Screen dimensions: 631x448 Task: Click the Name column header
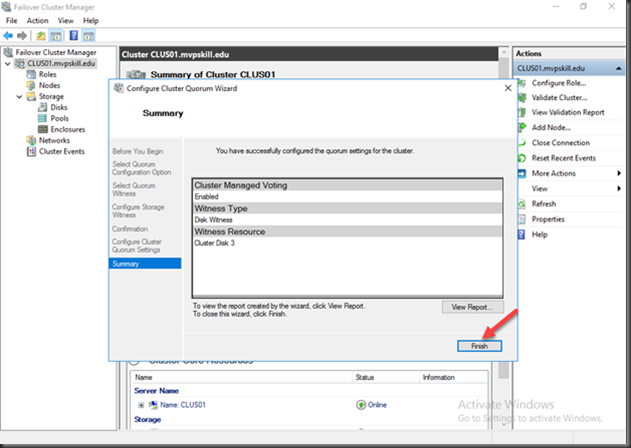tap(144, 378)
